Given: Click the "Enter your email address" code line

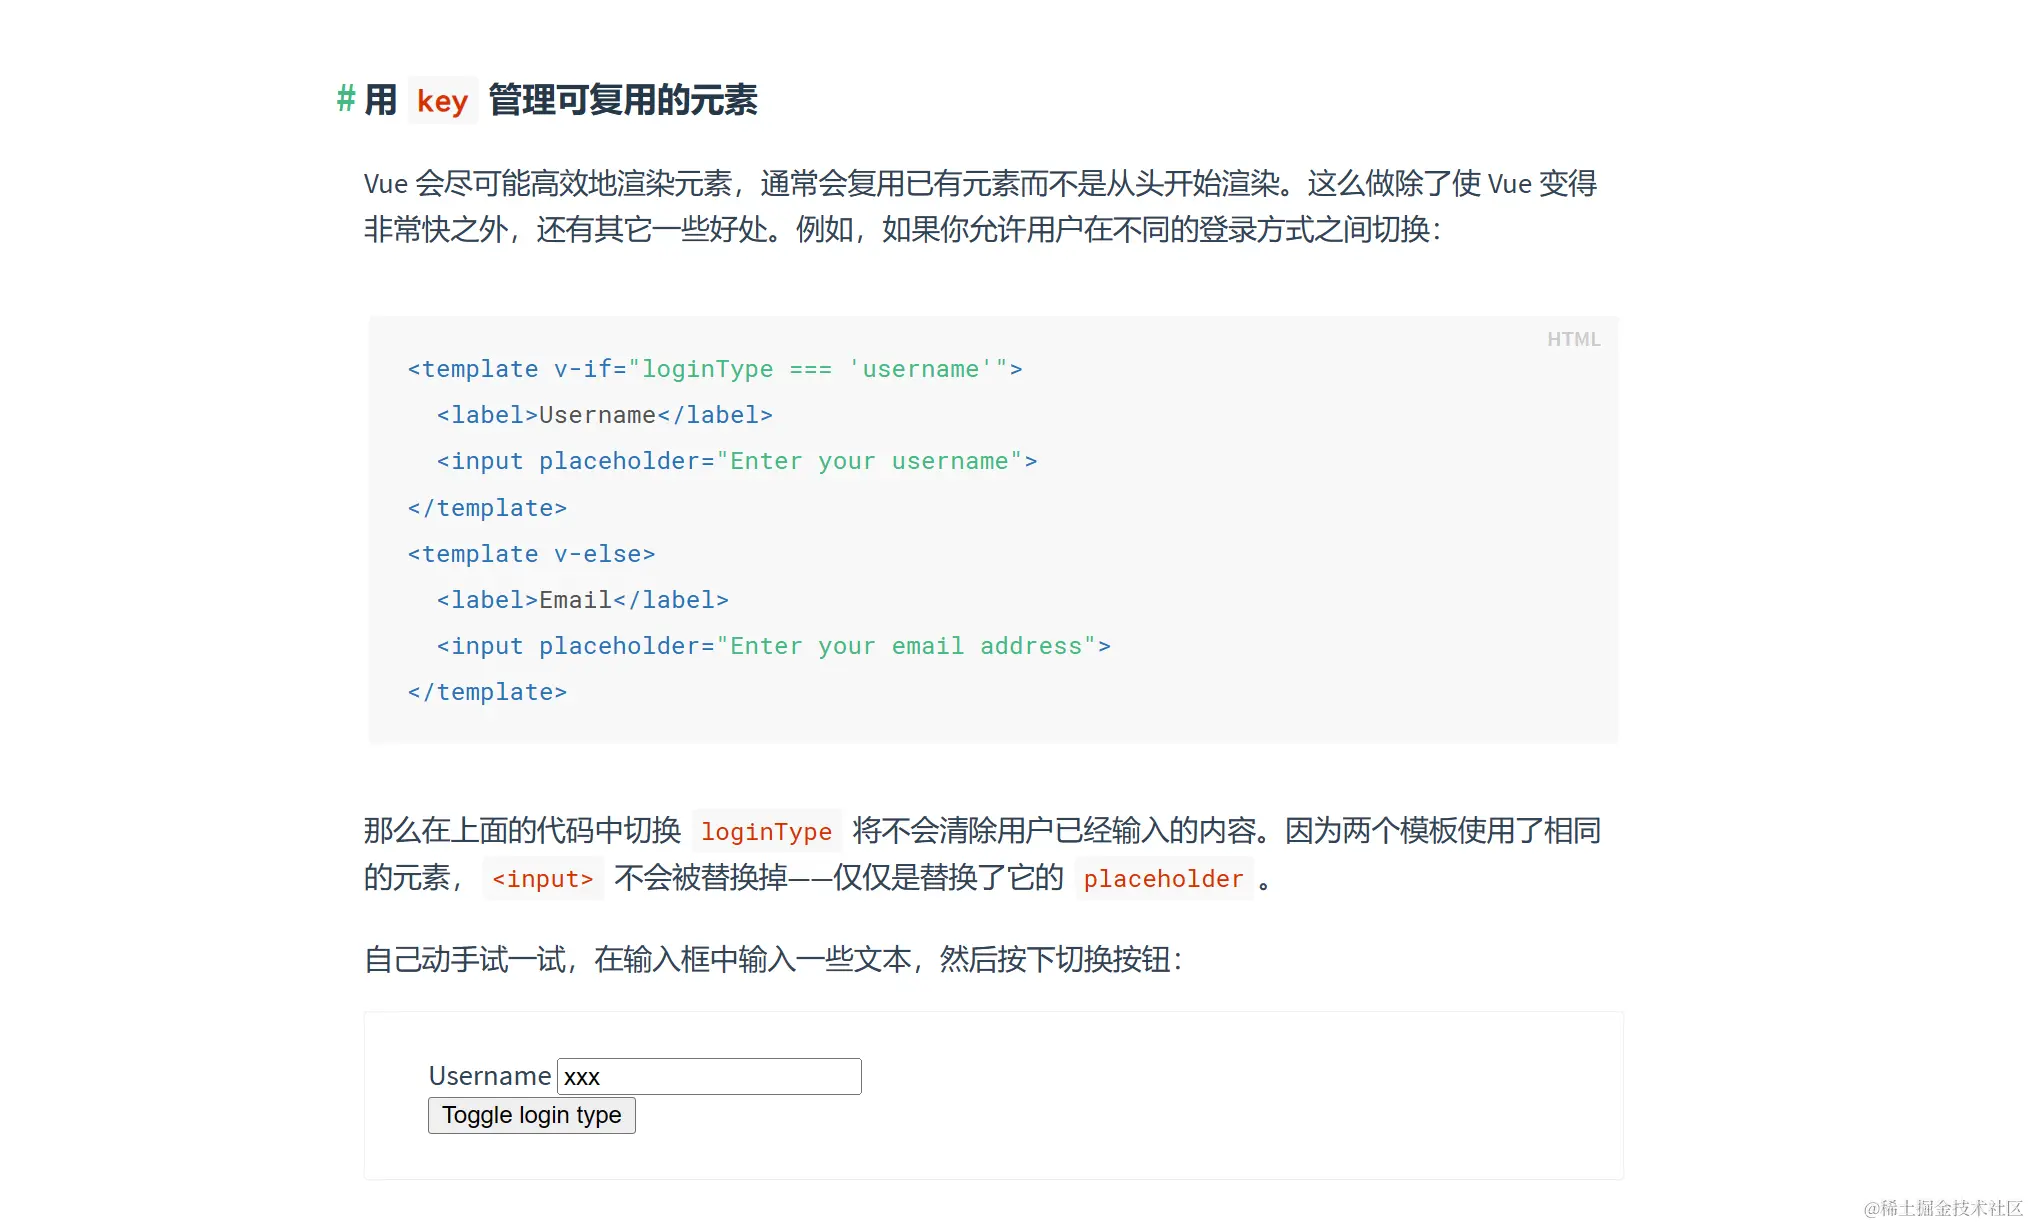Looking at the screenshot, I should point(773,646).
